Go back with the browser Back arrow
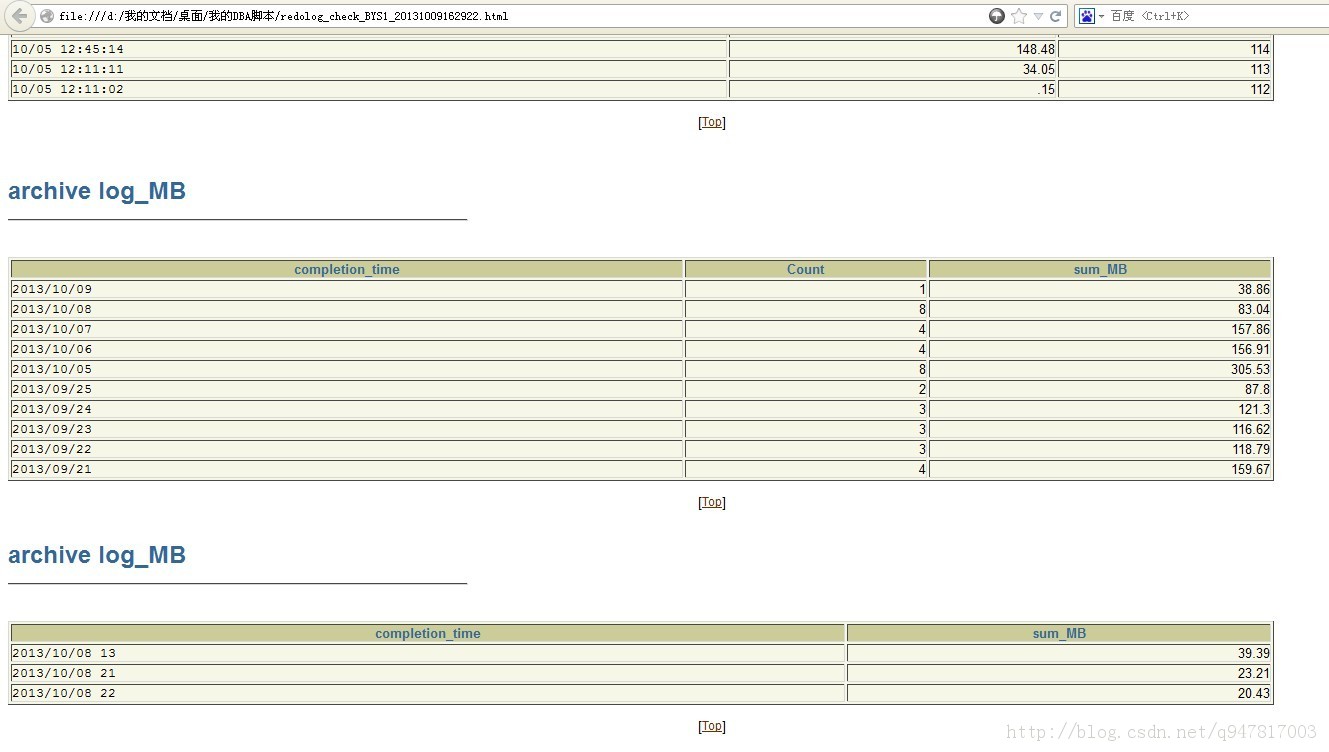Image resolution: width=1329 pixels, height=752 pixels. [x=19, y=16]
